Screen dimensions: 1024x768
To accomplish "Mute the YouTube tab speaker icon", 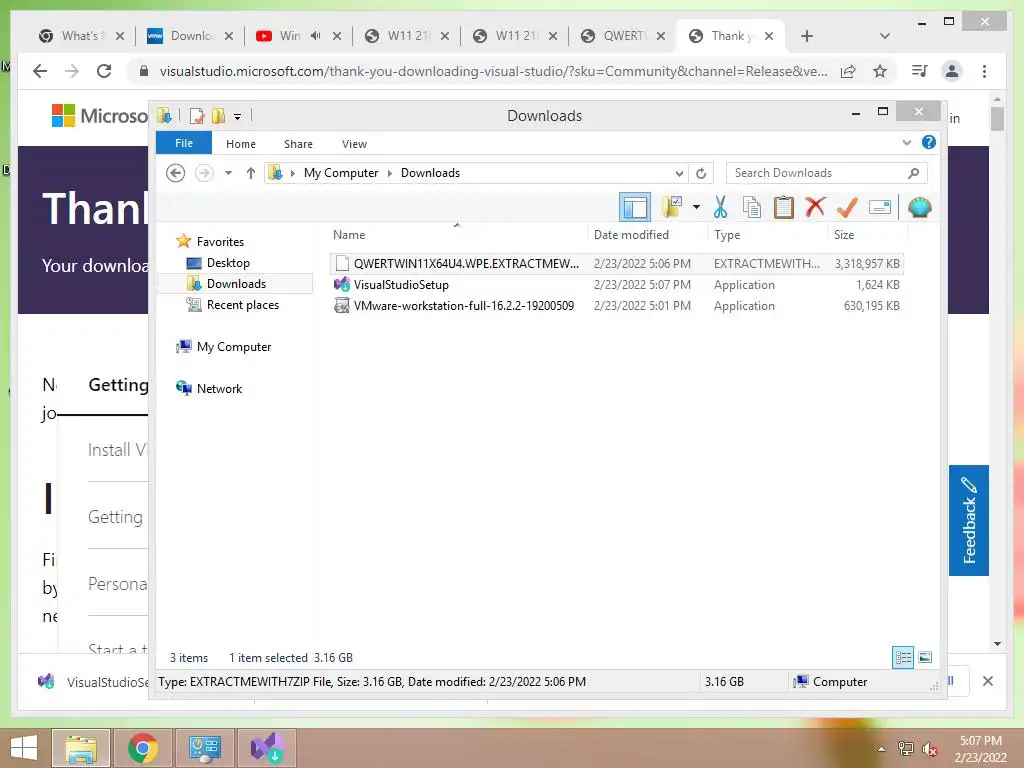I will click(x=316, y=36).
